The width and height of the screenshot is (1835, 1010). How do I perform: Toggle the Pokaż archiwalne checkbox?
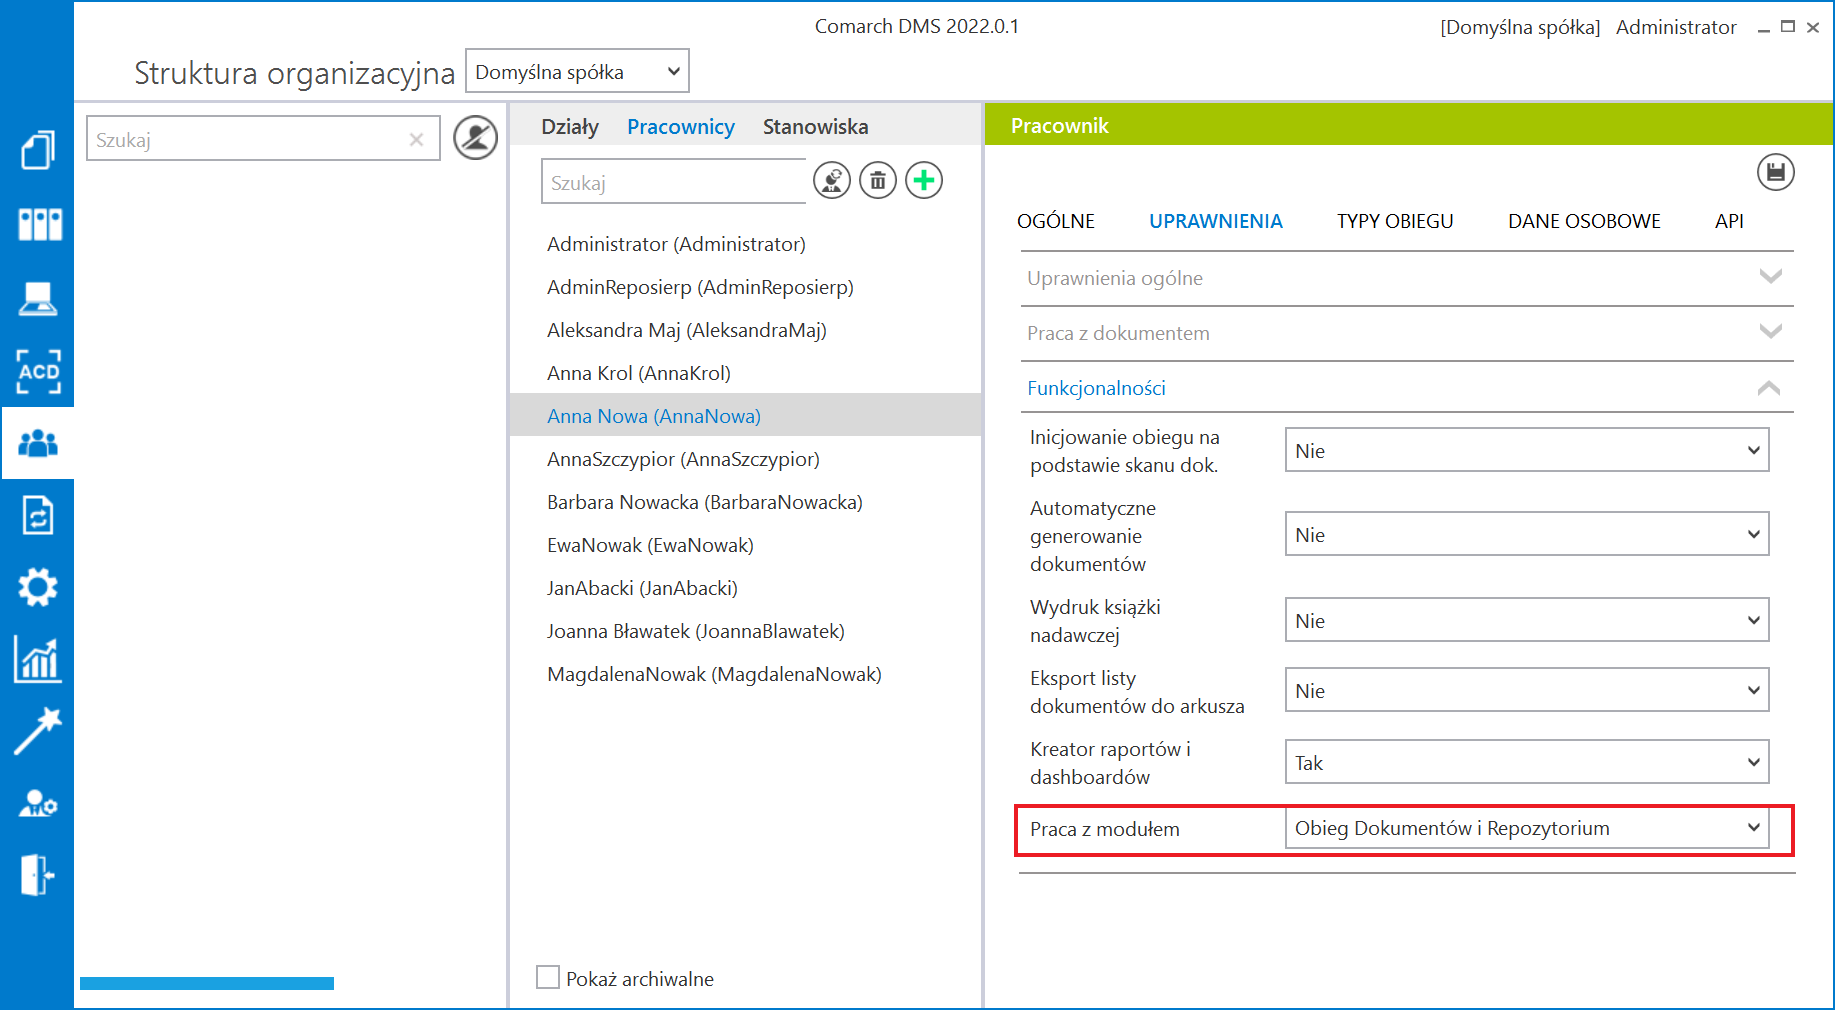pyautogui.click(x=548, y=977)
